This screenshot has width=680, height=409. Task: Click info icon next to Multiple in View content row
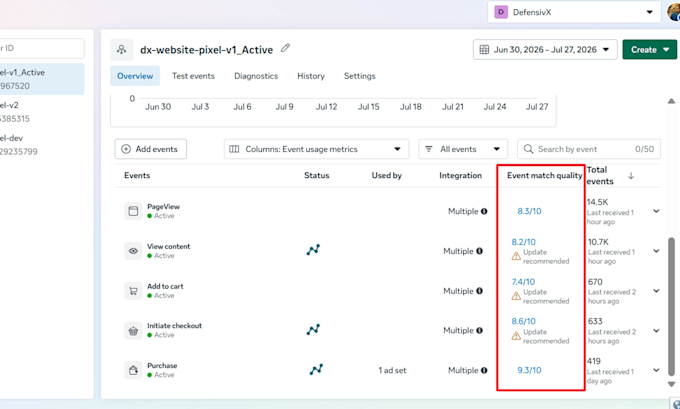(479, 251)
